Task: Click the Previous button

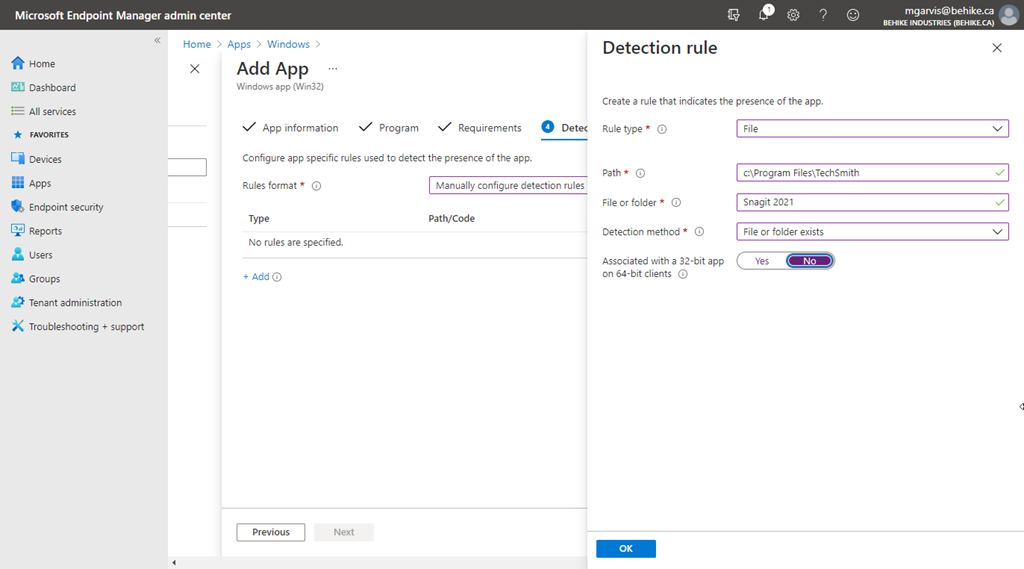Action: [271, 532]
